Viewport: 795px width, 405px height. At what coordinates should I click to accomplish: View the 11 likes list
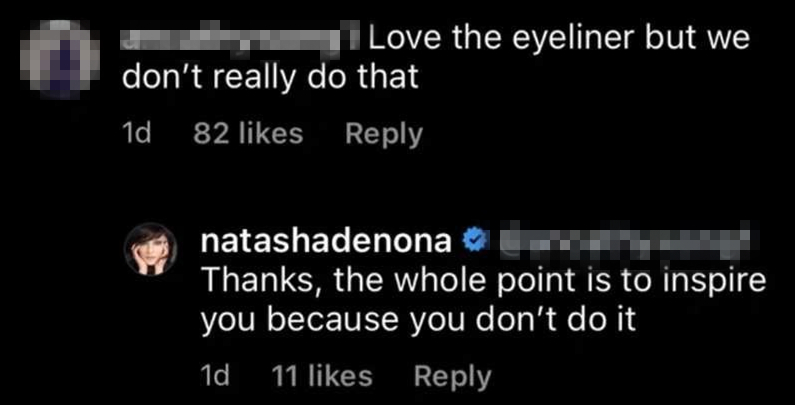click(322, 376)
